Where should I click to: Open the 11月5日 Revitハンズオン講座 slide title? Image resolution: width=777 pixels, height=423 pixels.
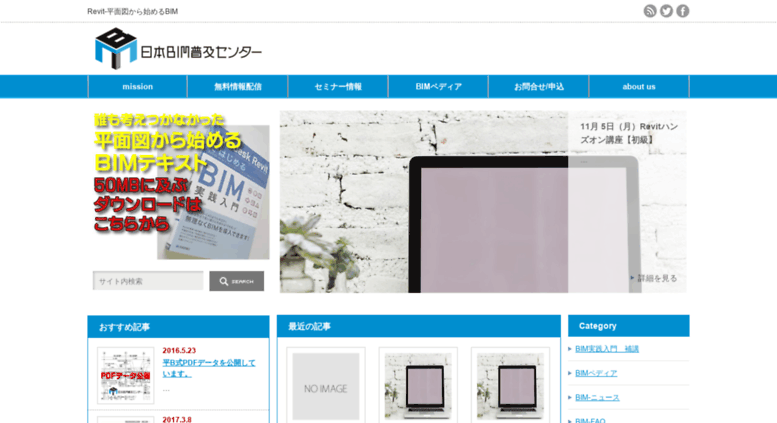tap(629, 133)
